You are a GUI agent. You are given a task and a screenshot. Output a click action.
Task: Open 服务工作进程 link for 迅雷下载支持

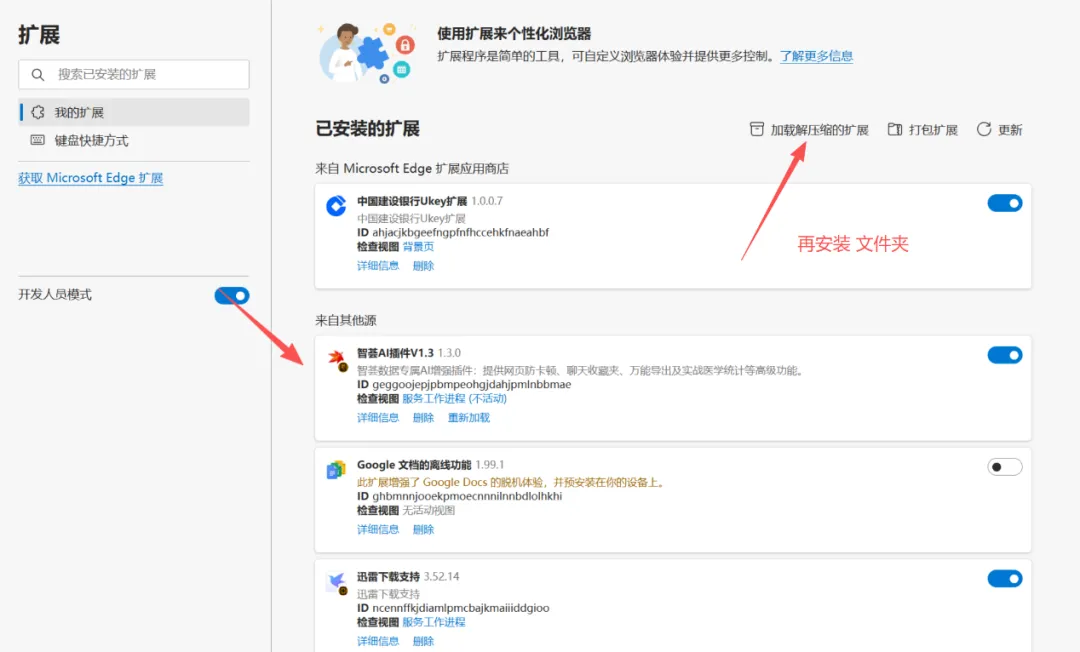click(x=434, y=622)
